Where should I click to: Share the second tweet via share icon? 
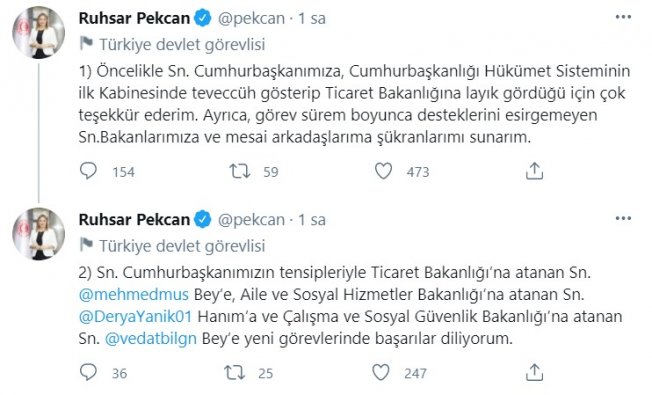click(534, 372)
